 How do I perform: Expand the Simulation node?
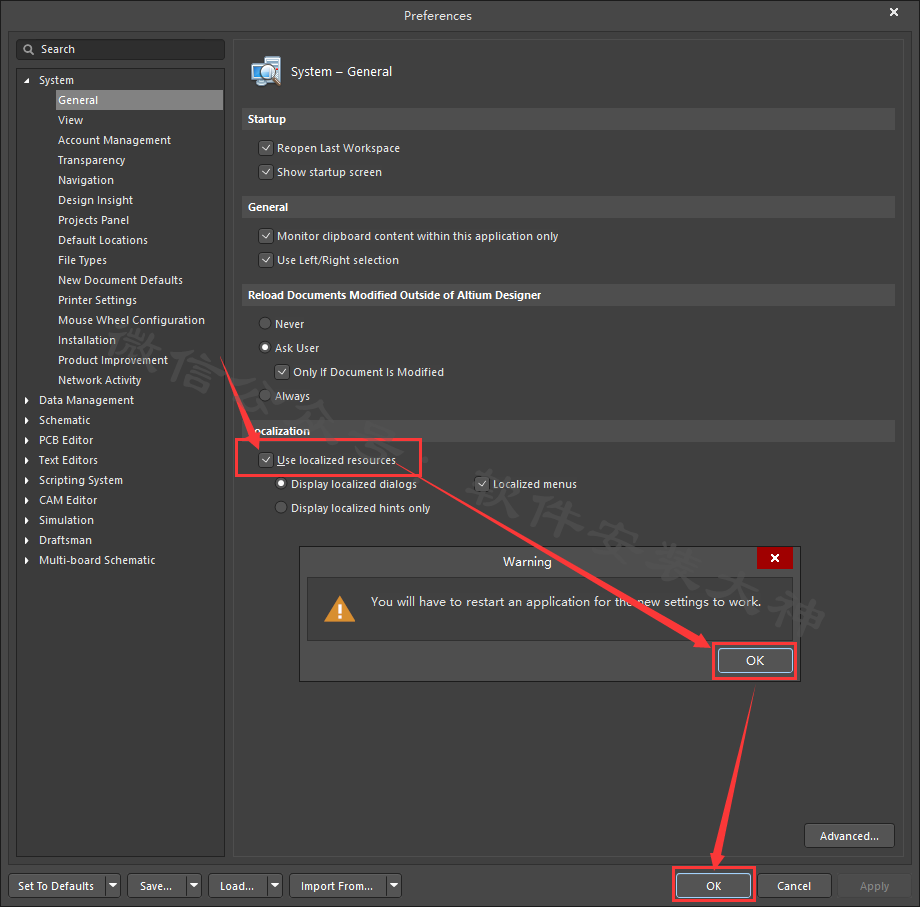coord(26,520)
